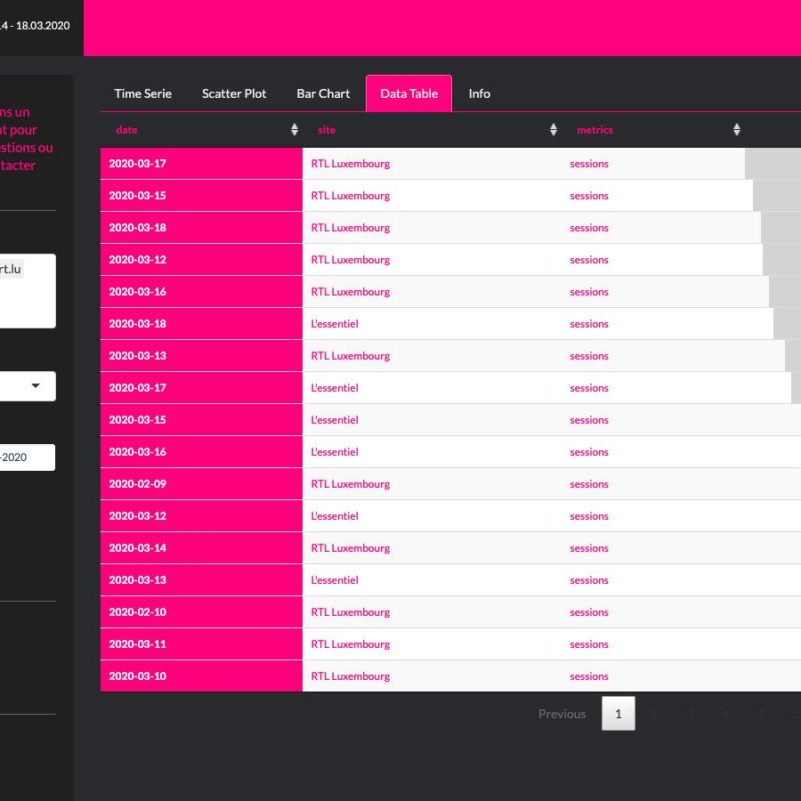Click the site column header label
Viewport: 801px width, 801px height.
click(327, 130)
